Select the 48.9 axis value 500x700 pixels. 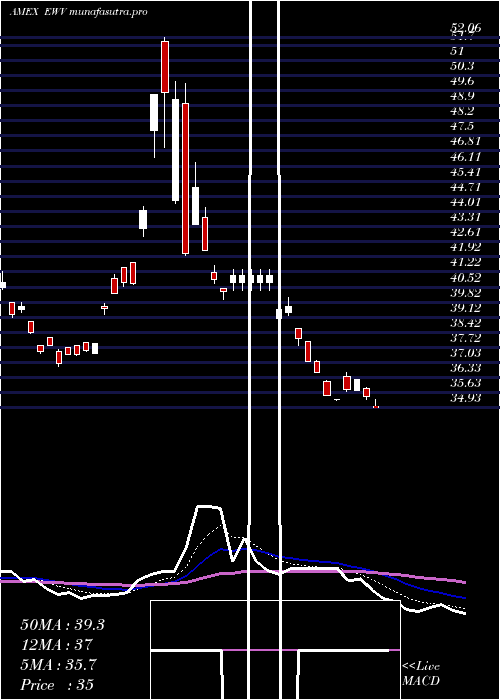[462, 96]
